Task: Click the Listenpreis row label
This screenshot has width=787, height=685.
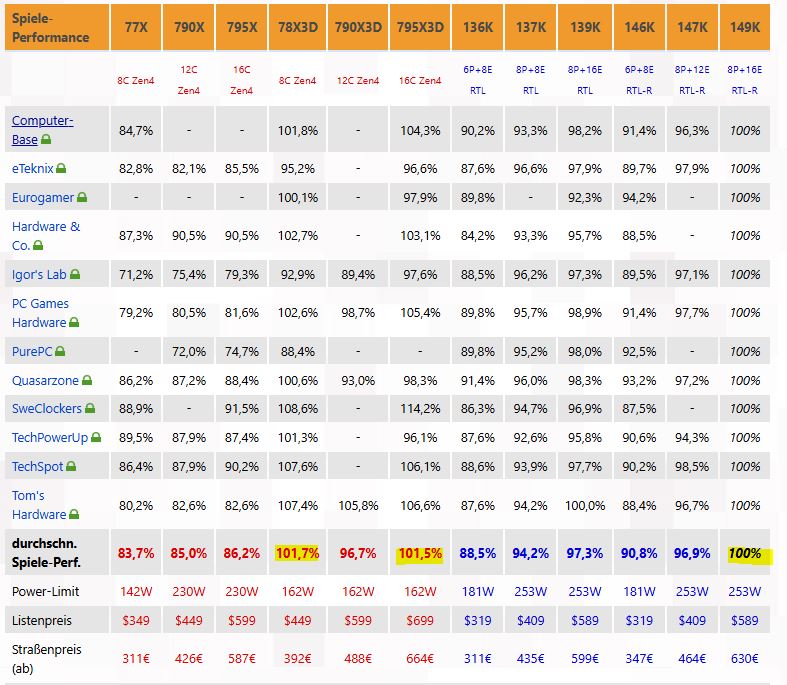Action: point(42,621)
